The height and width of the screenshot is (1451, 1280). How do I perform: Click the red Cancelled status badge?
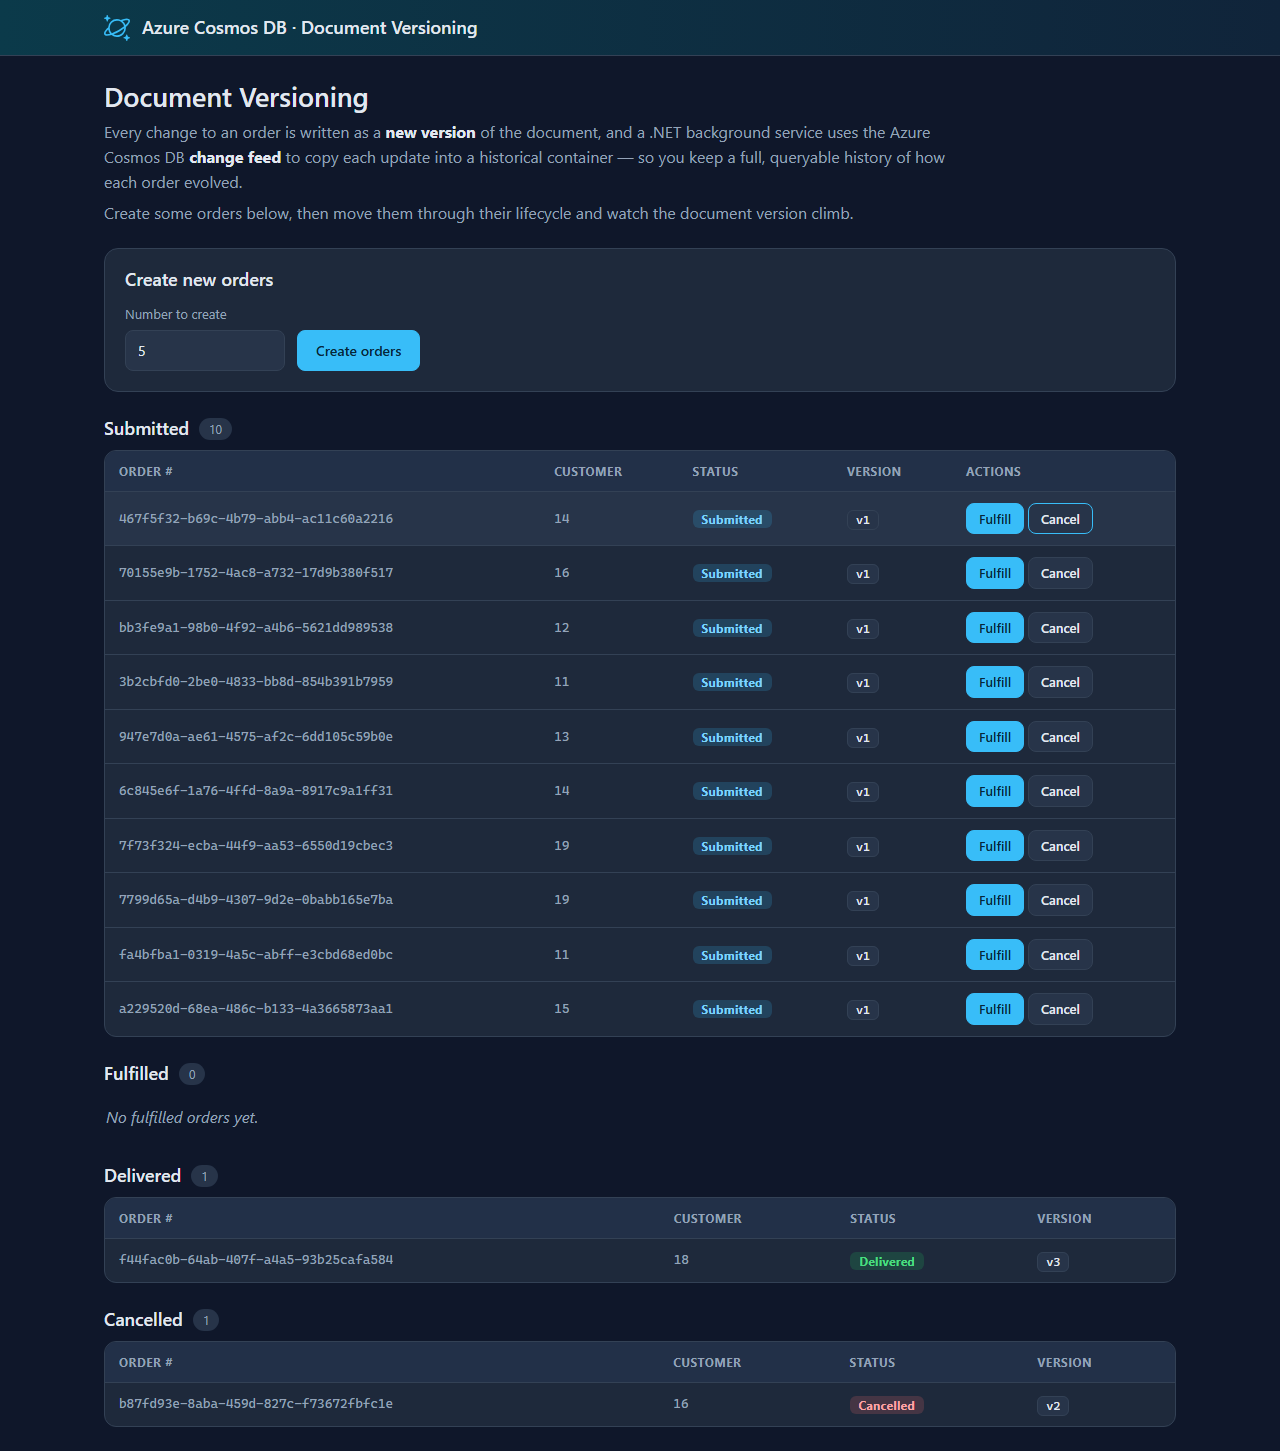coord(886,1405)
